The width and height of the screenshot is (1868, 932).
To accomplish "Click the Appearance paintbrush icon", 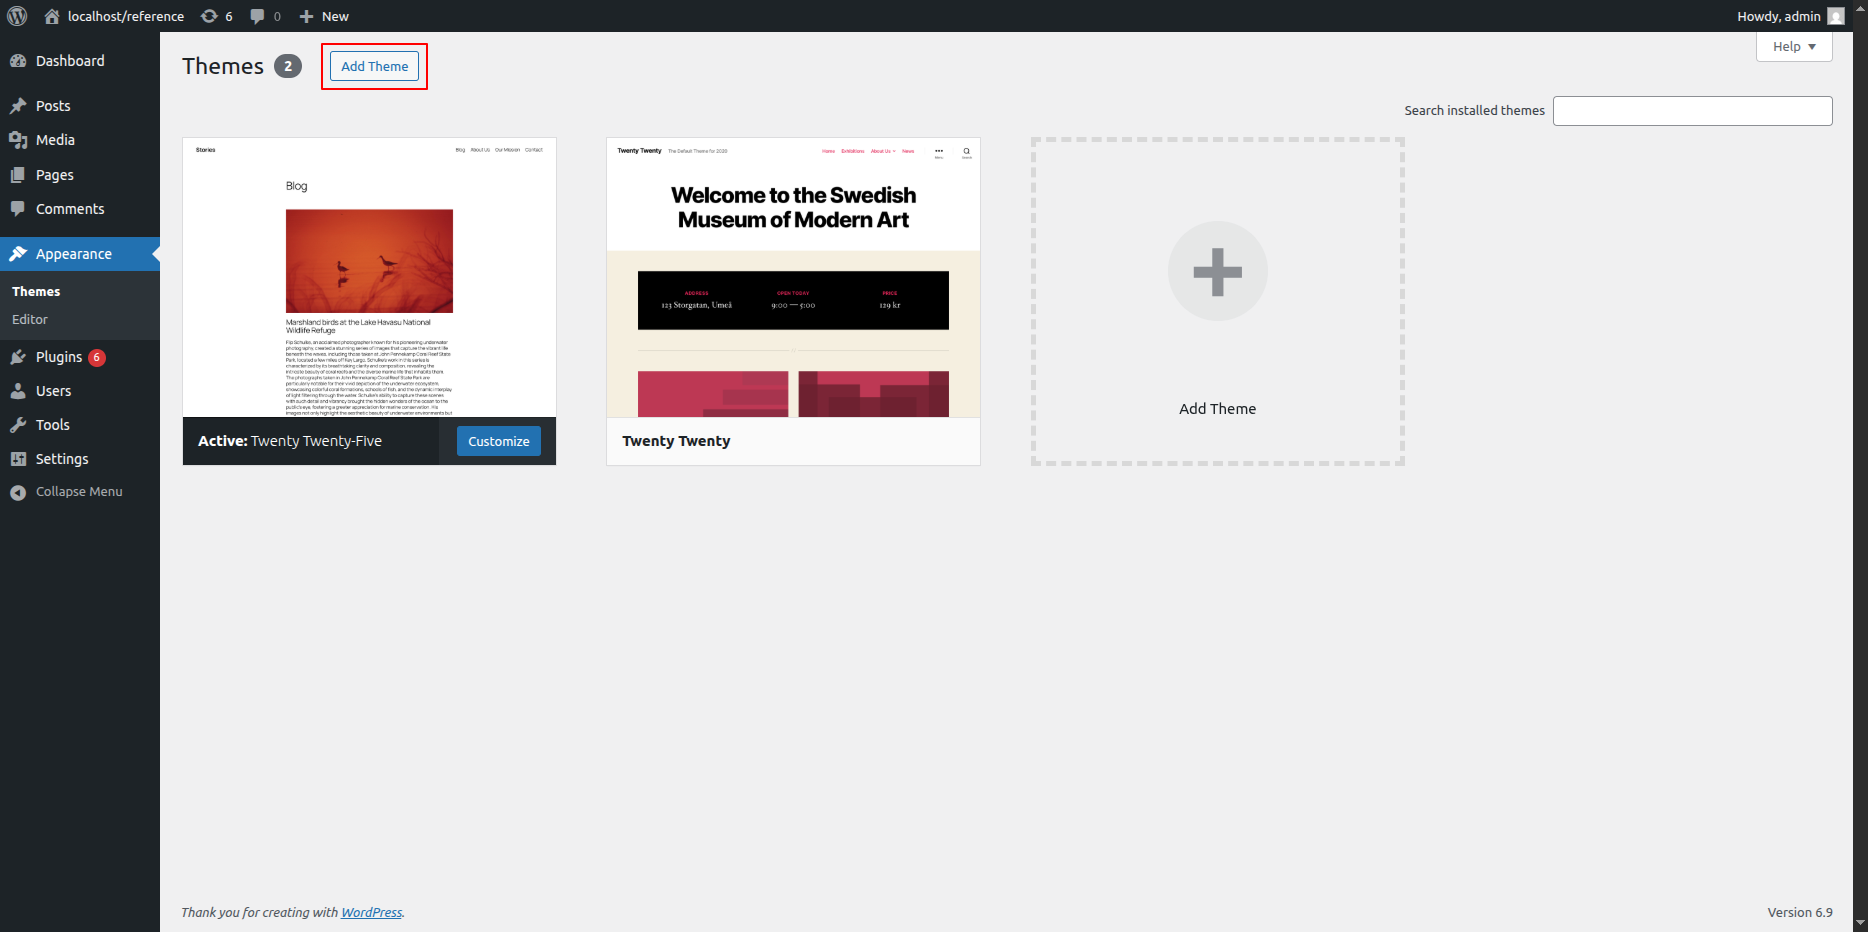I will point(18,254).
